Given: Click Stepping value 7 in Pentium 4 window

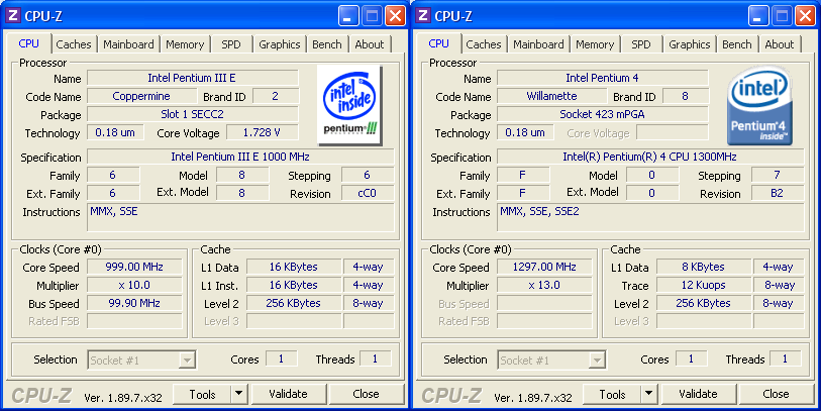Looking at the screenshot, I should click(x=778, y=175).
